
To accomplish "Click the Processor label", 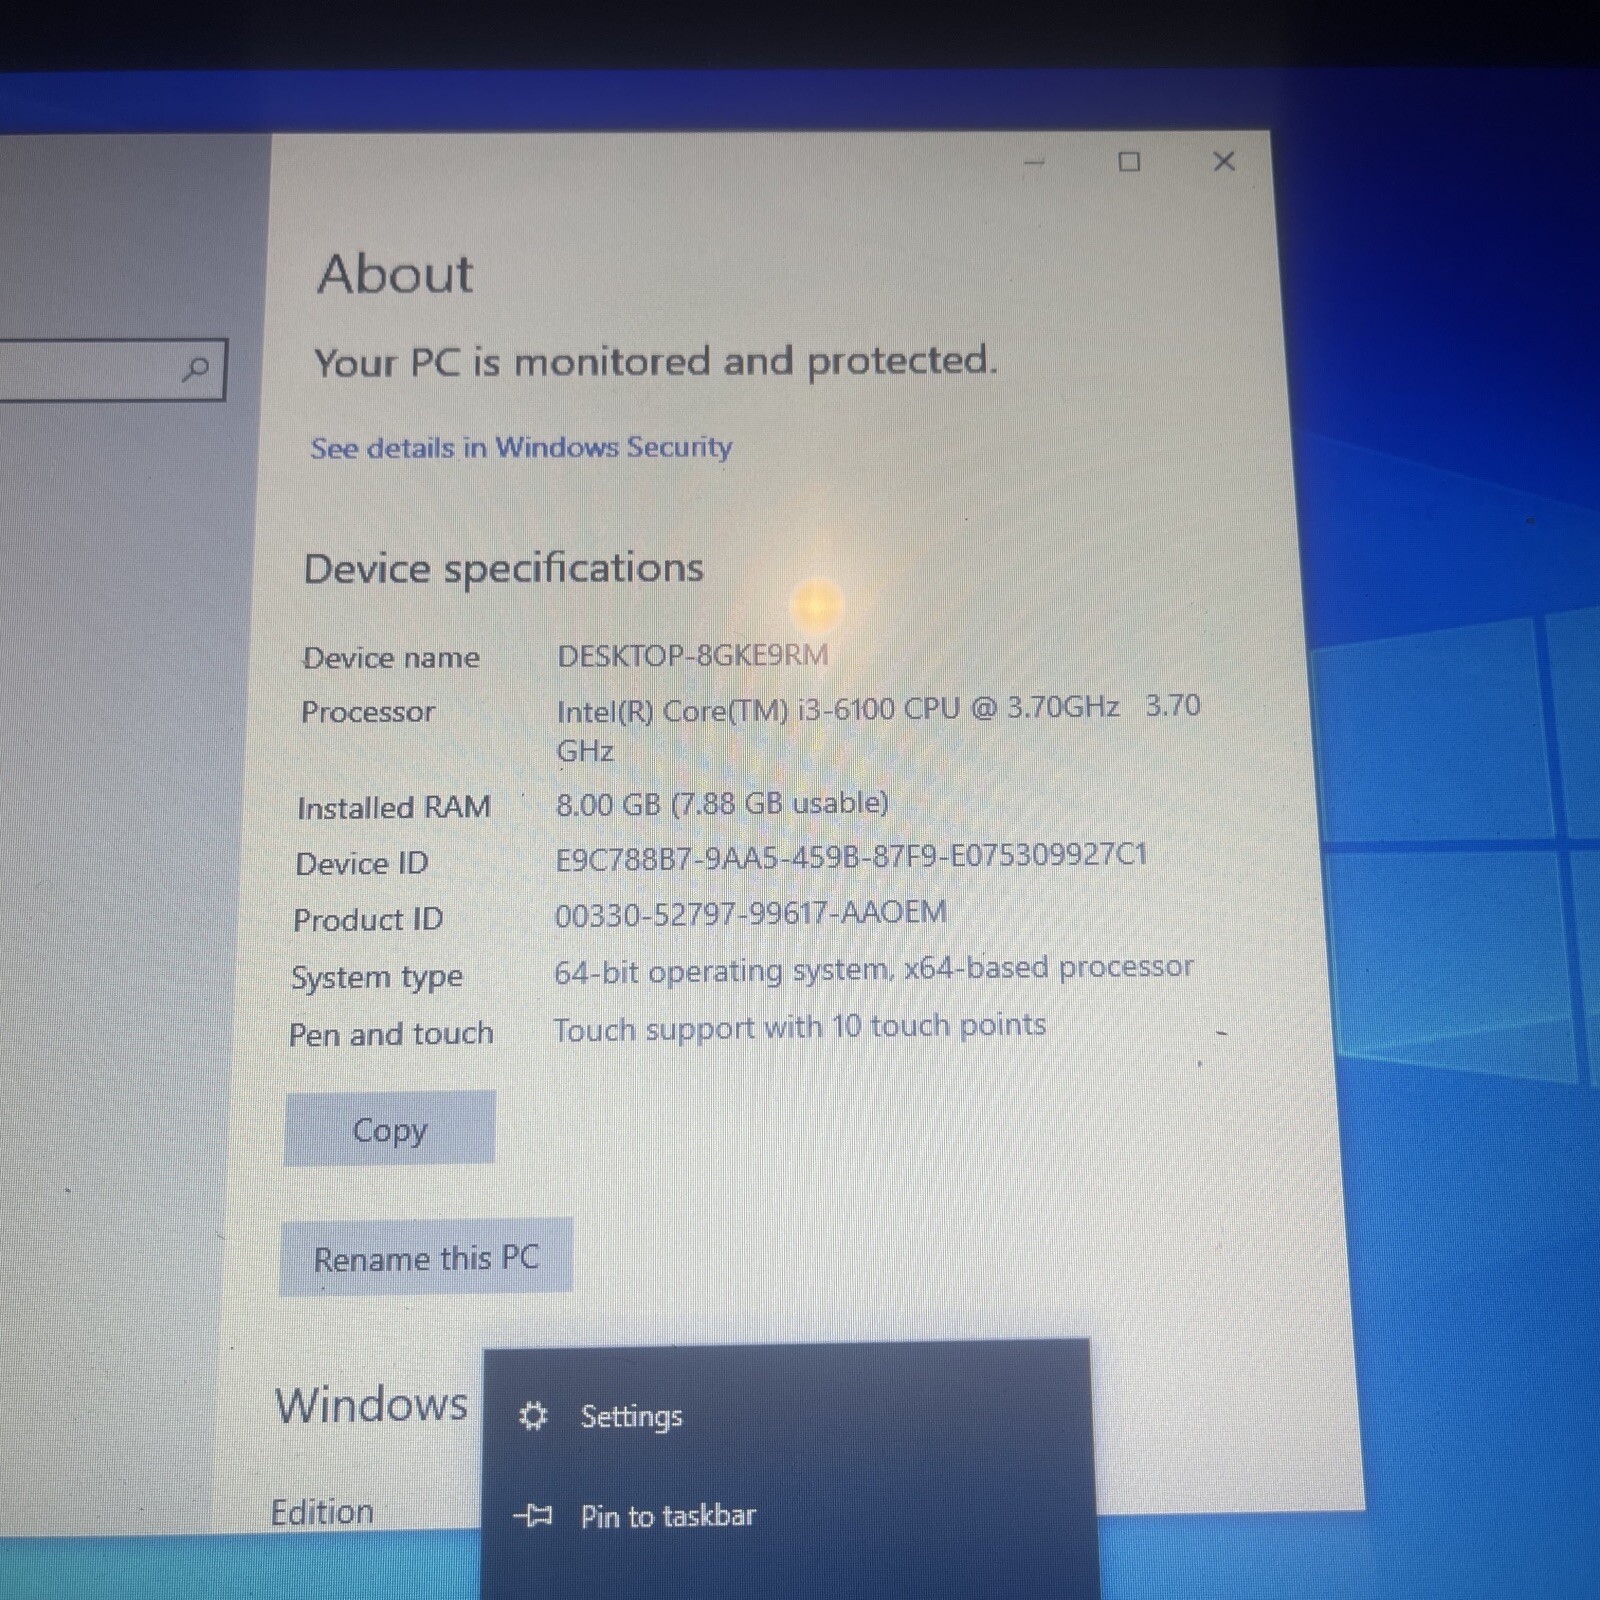I will point(368,712).
